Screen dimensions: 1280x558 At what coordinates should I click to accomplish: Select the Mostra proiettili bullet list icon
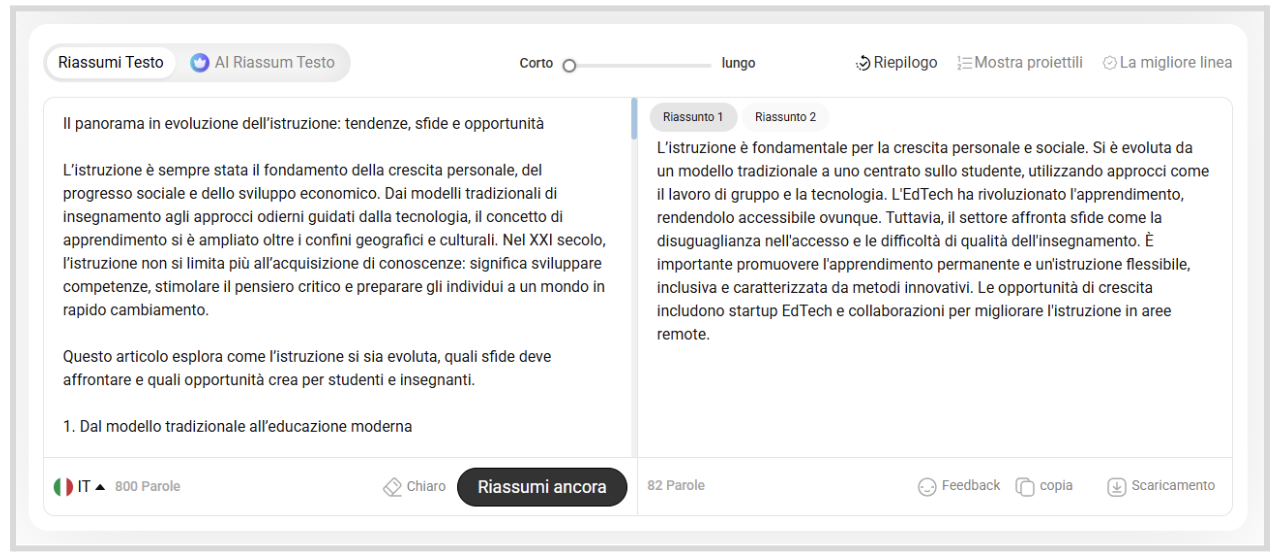[x=964, y=63]
